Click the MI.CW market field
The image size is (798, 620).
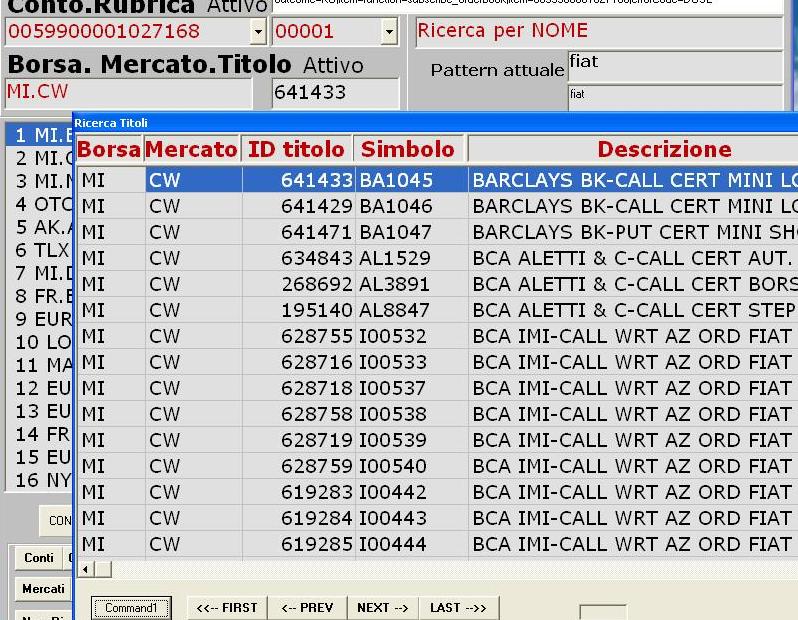click(x=129, y=93)
